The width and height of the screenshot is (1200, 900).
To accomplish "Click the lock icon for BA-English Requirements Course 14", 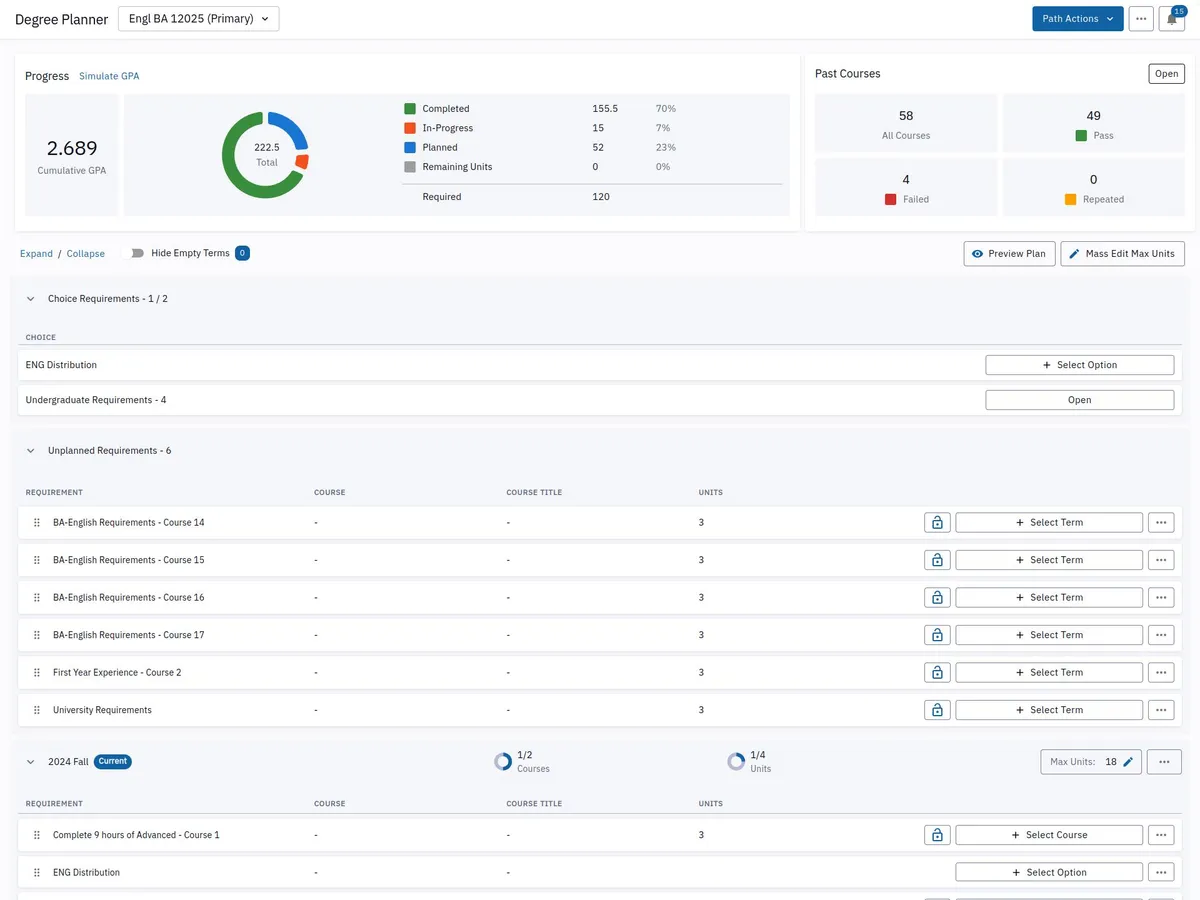I will click(x=937, y=522).
